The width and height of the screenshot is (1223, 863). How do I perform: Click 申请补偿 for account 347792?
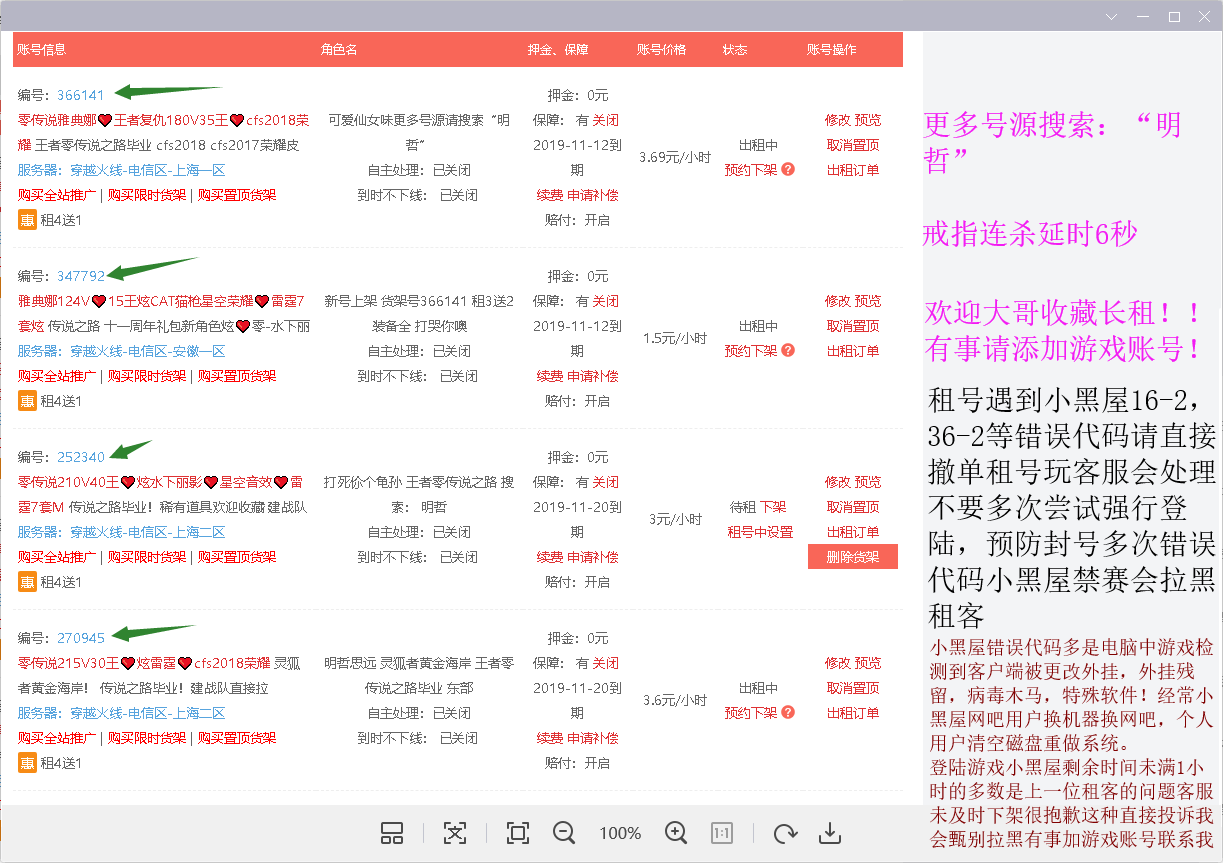[593, 376]
